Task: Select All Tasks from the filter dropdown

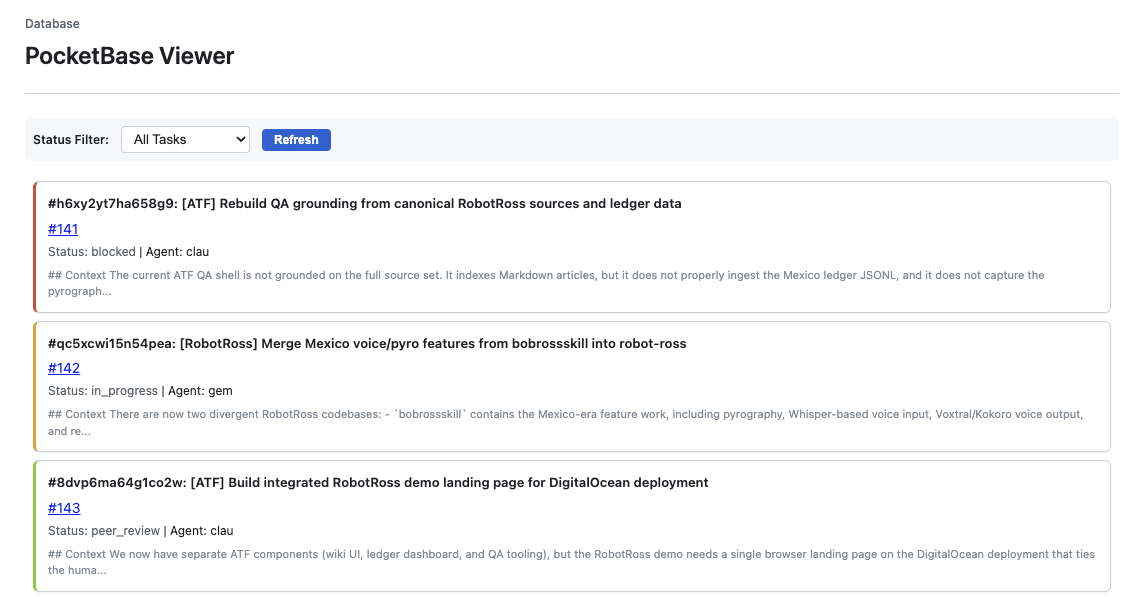Action: pyautogui.click(x=185, y=139)
